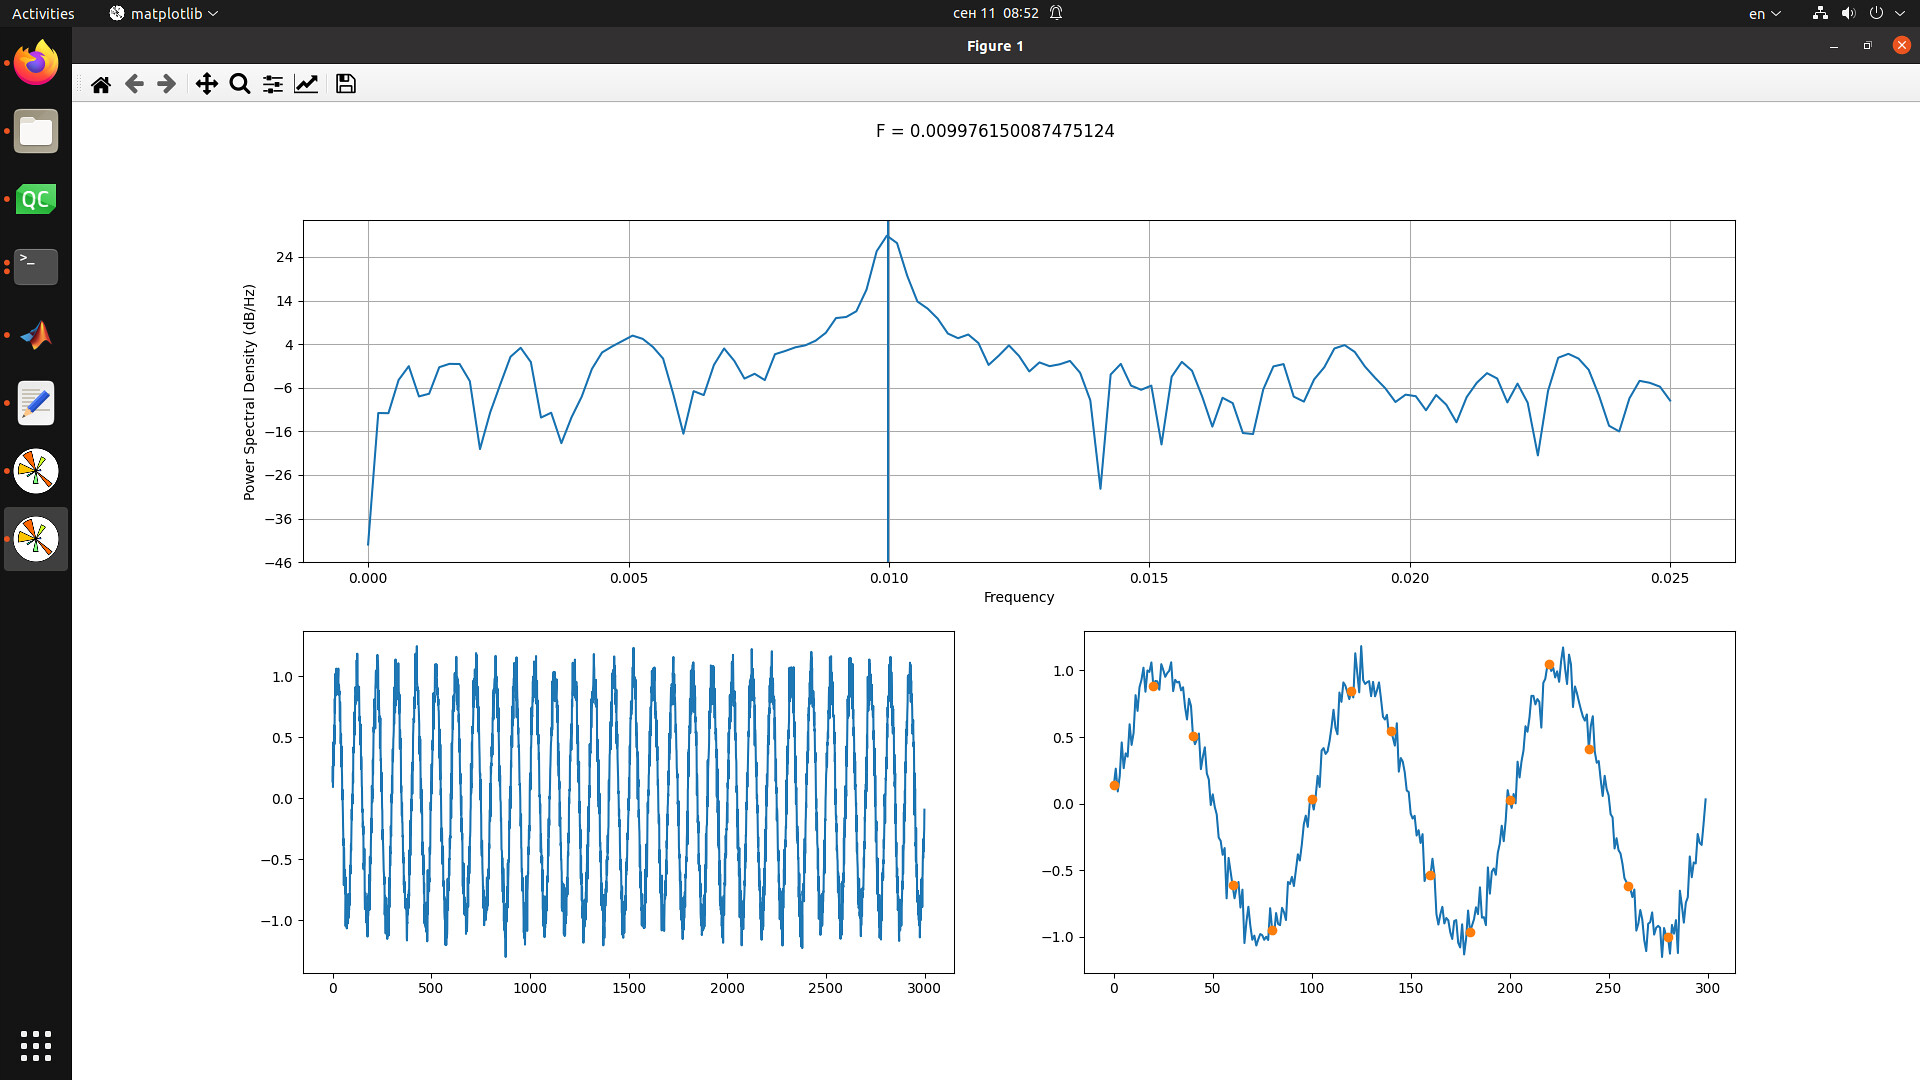Open Qt Creator from dock

(36, 199)
